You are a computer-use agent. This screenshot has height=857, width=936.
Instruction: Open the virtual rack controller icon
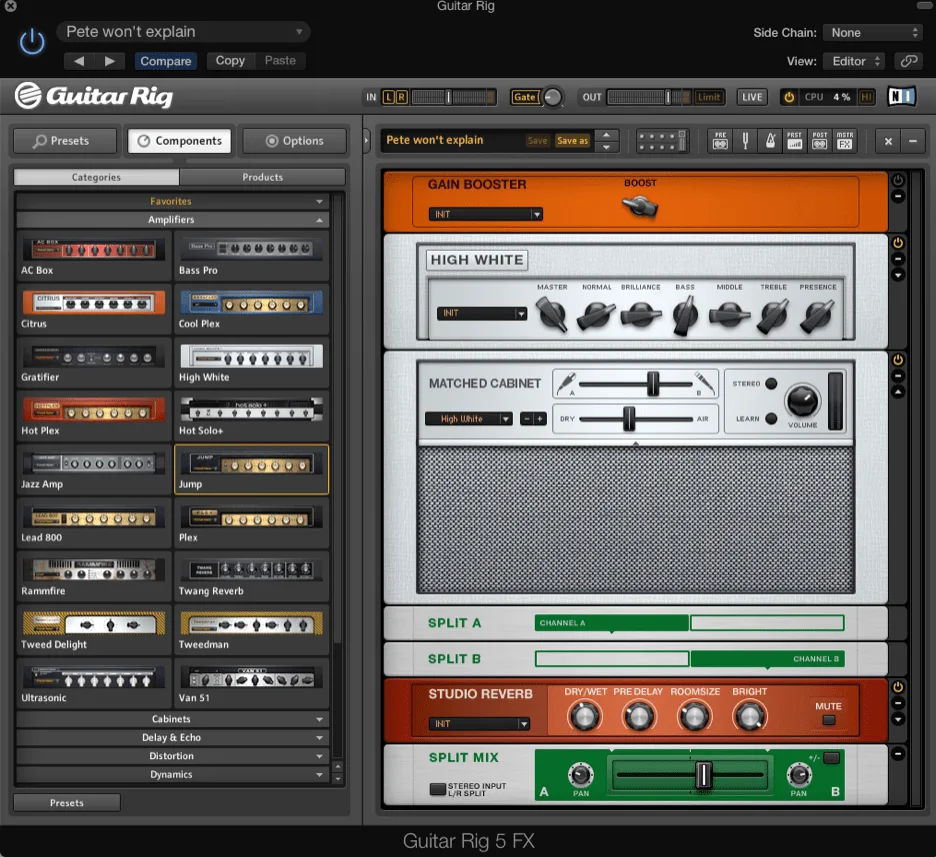pyautogui.click(x=662, y=141)
